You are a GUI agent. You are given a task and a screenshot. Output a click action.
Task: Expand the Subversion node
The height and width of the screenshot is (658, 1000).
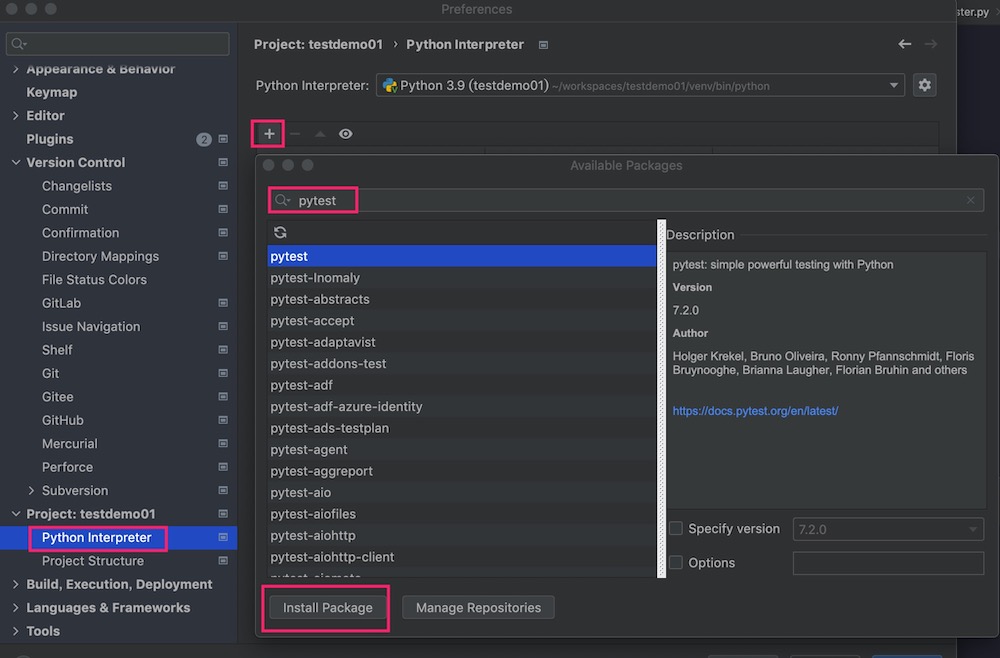point(31,490)
